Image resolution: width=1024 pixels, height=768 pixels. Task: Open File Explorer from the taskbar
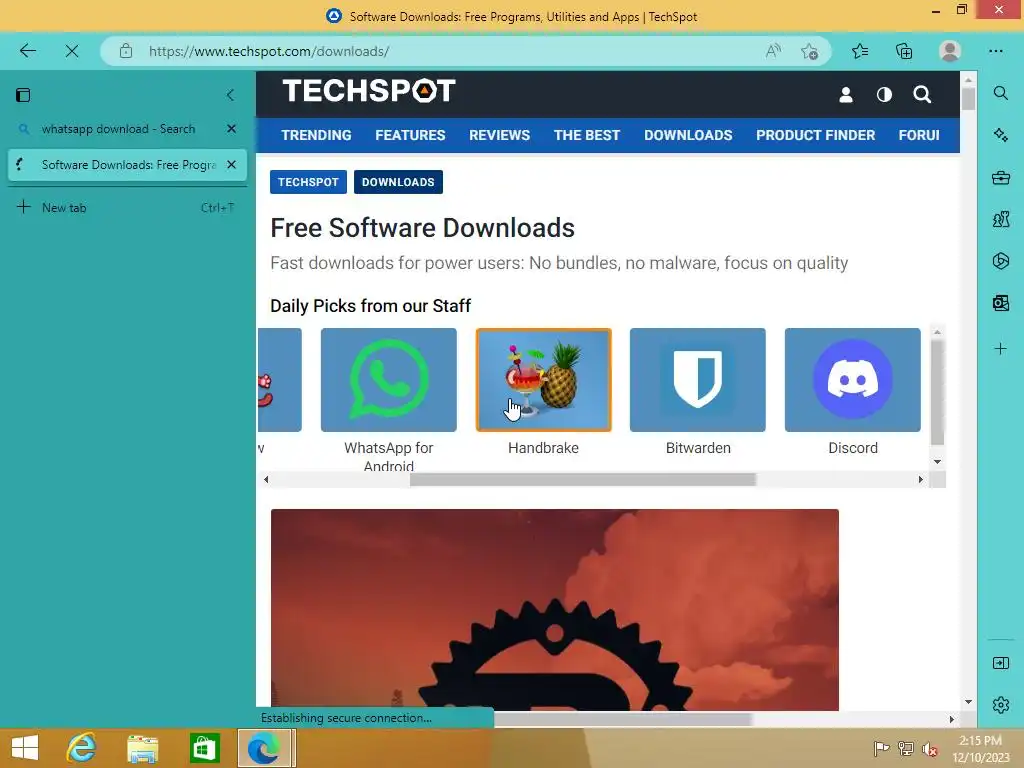(x=142, y=748)
